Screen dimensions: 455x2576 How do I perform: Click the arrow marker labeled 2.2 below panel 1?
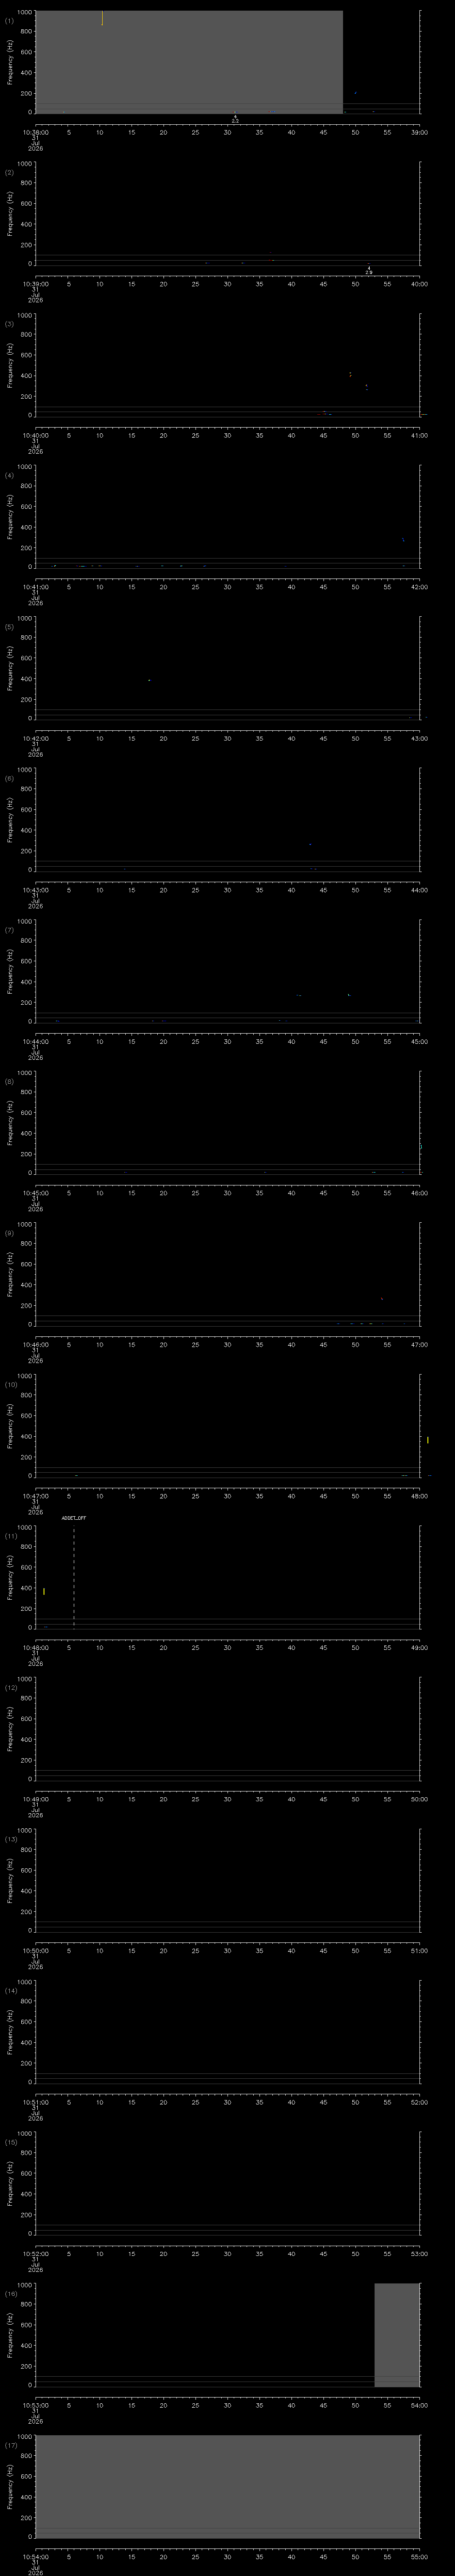point(235,118)
